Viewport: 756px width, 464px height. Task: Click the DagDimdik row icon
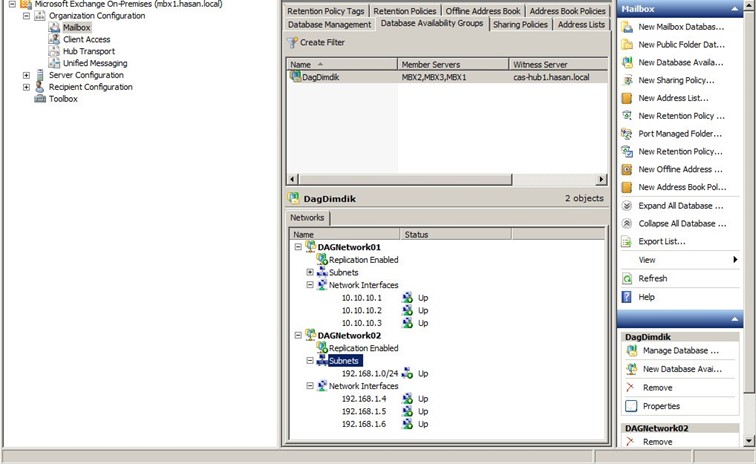coord(295,76)
